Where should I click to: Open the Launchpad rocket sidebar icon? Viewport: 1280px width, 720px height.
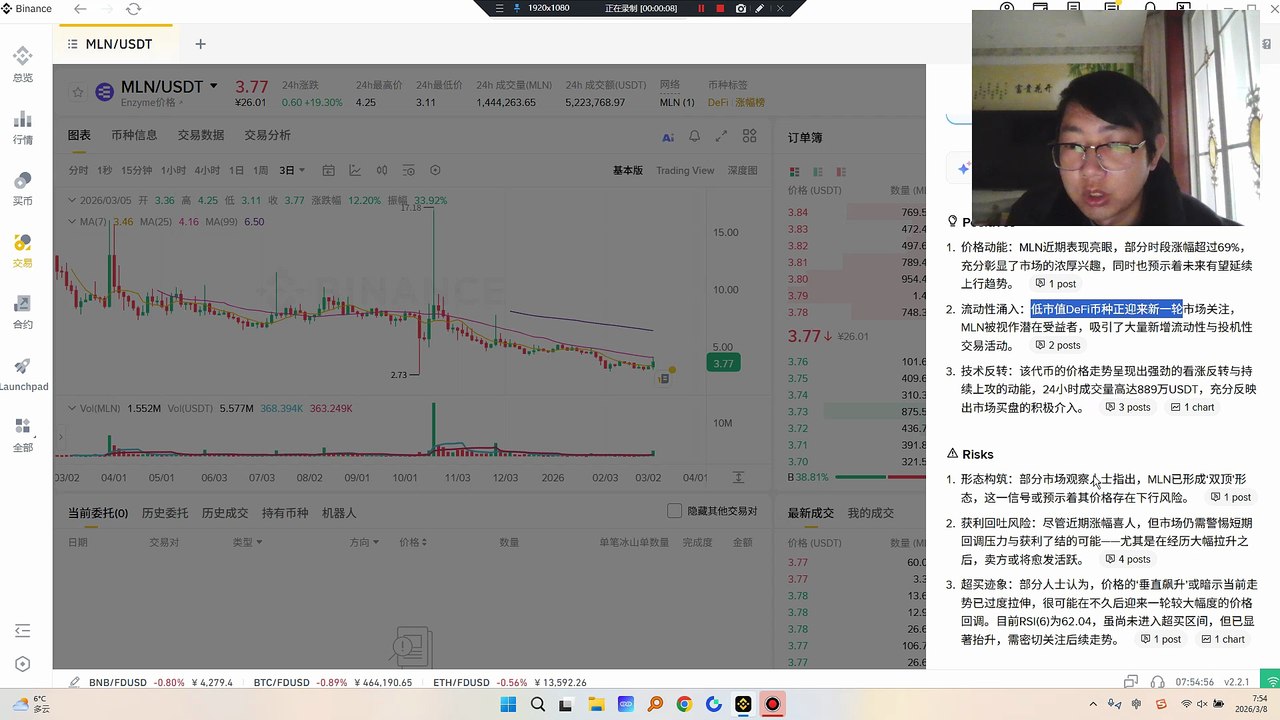pos(22,373)
